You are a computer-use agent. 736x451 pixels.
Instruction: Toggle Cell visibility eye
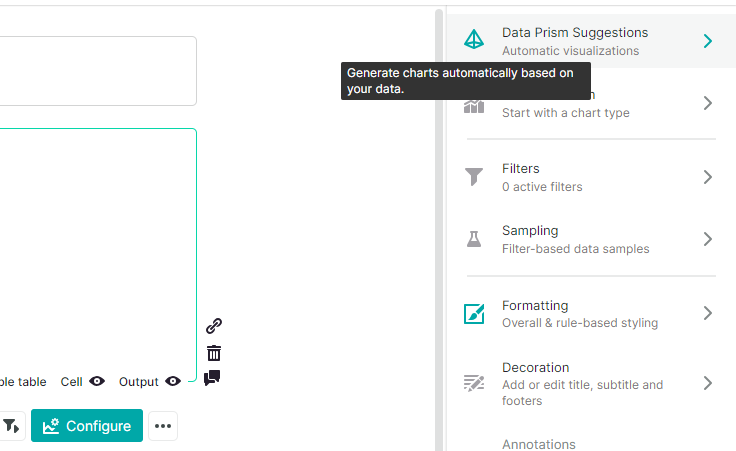click(x=97, y=381)
